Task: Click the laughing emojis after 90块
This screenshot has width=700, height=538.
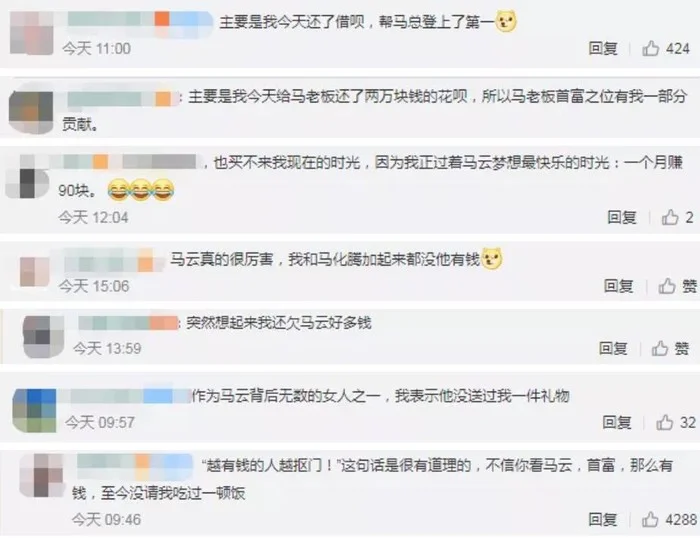Action: coord(141,190)
